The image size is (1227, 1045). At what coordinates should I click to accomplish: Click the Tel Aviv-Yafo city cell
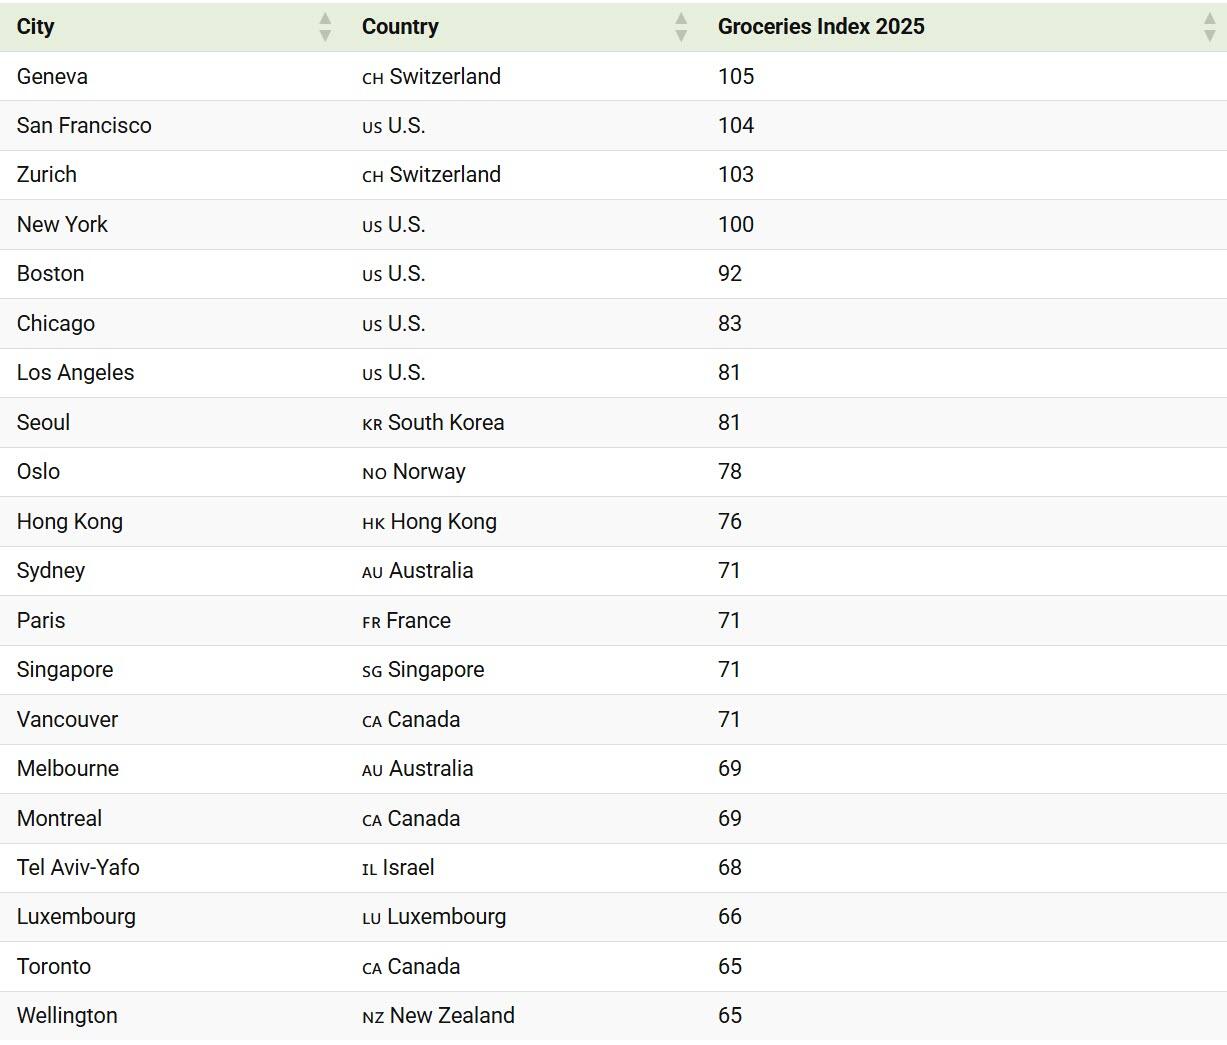[x=78, y=868]
